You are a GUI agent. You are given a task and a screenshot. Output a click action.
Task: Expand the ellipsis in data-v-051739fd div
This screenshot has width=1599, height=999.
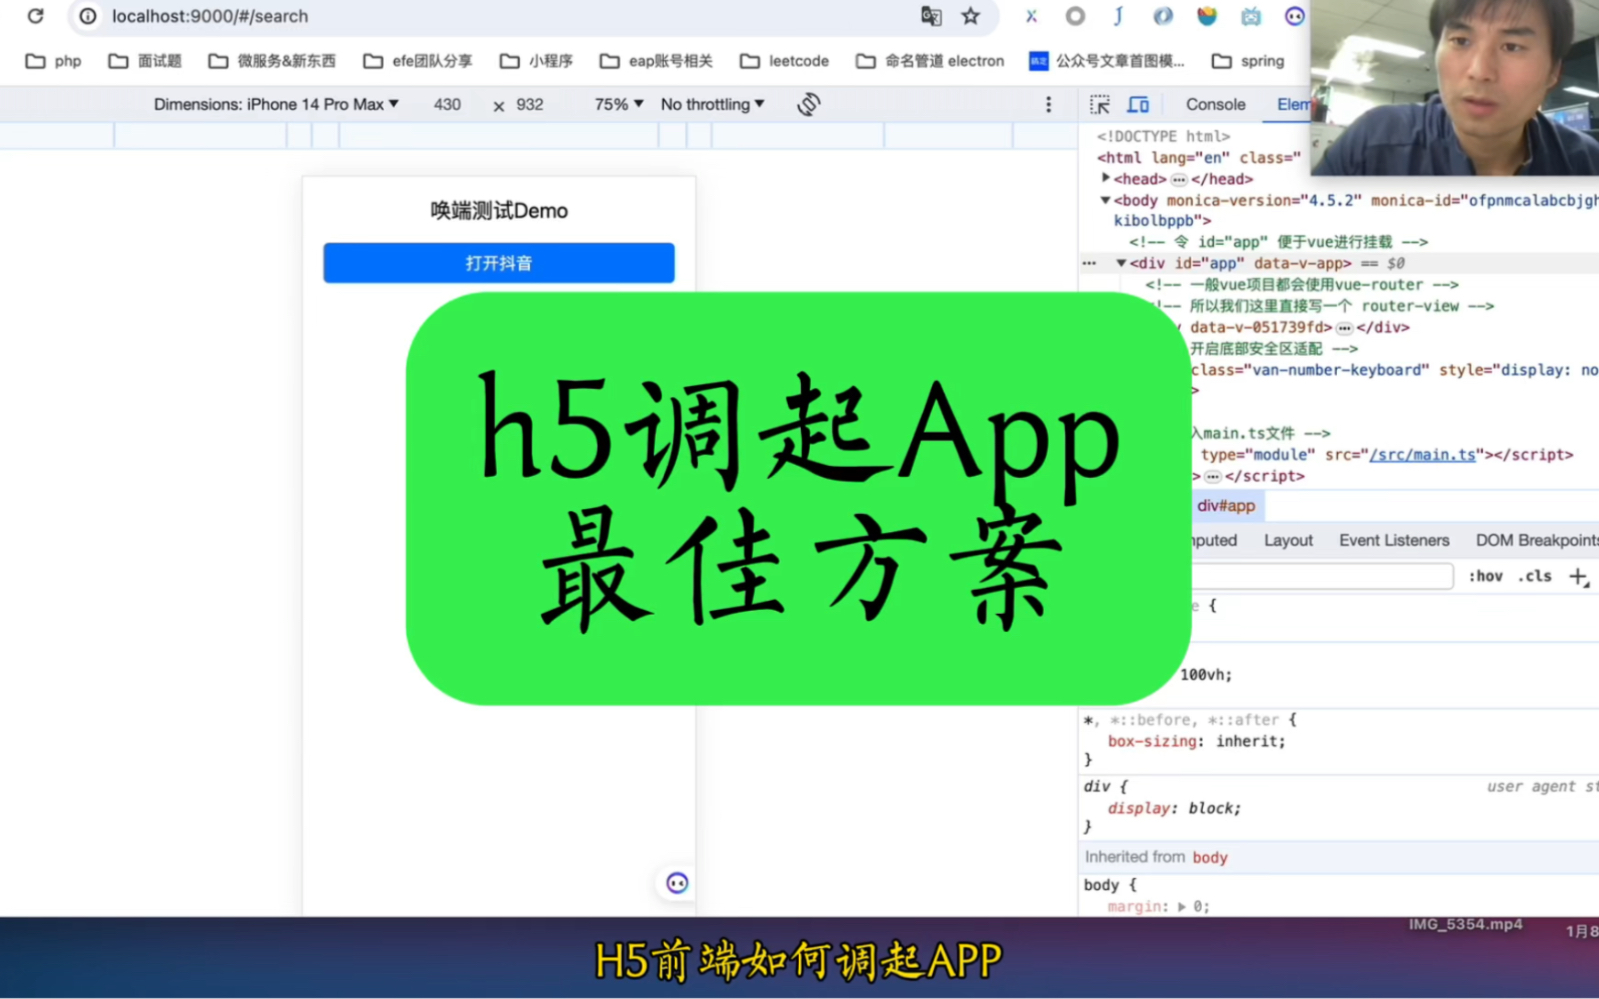[1344, 328]
